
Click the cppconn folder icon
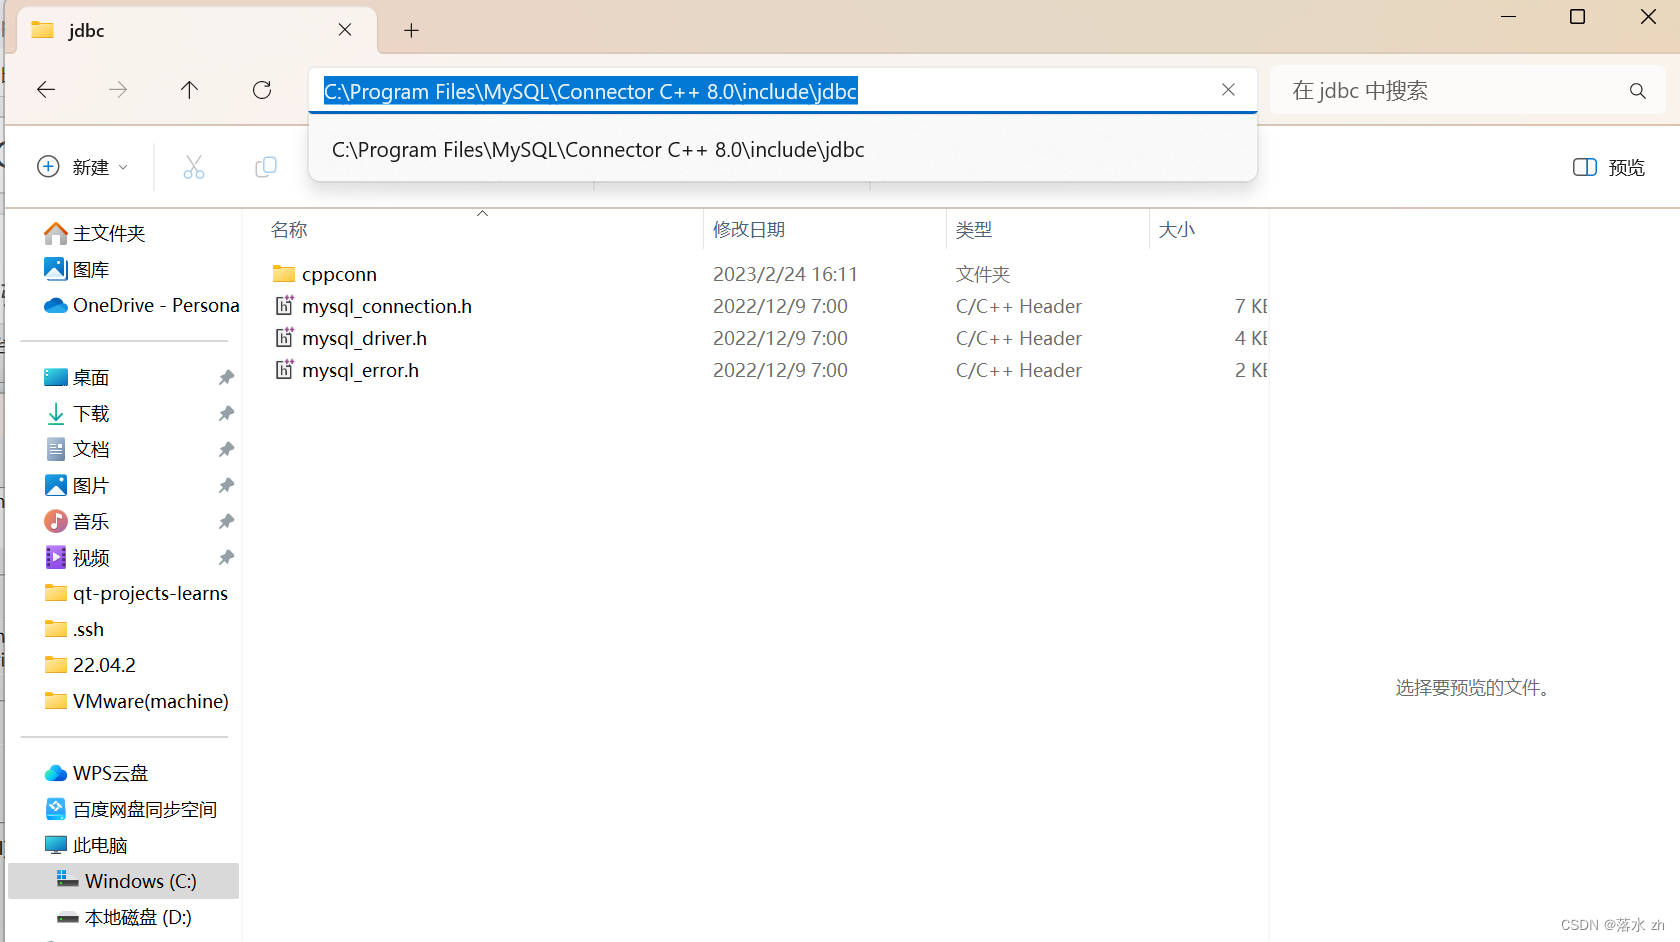[284, 274]
